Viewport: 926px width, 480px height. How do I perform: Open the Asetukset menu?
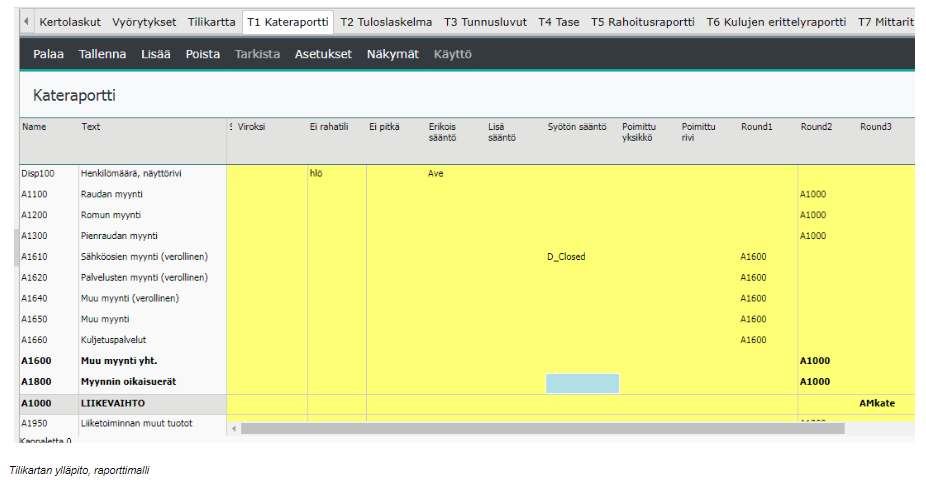(323, 54)
